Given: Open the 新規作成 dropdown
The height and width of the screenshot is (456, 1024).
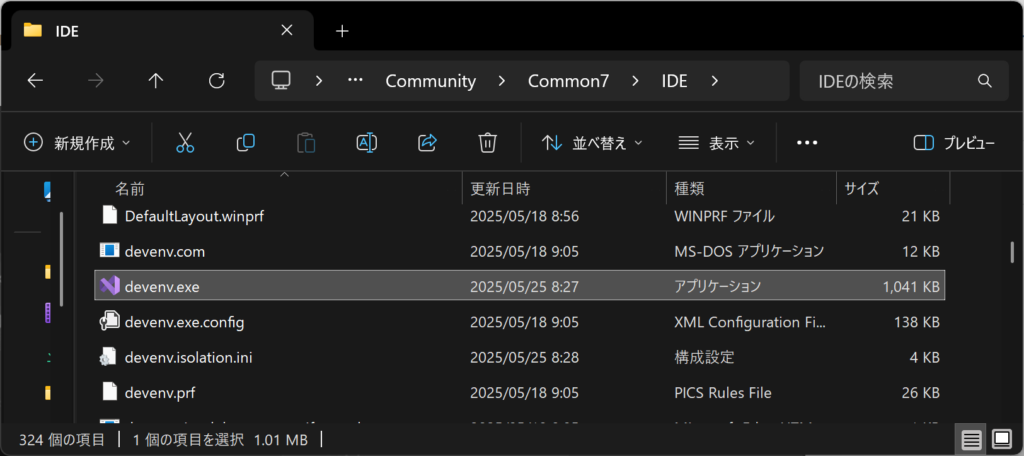Looking at the screenshot, I should pyautogui.click(x=77, y=142).
